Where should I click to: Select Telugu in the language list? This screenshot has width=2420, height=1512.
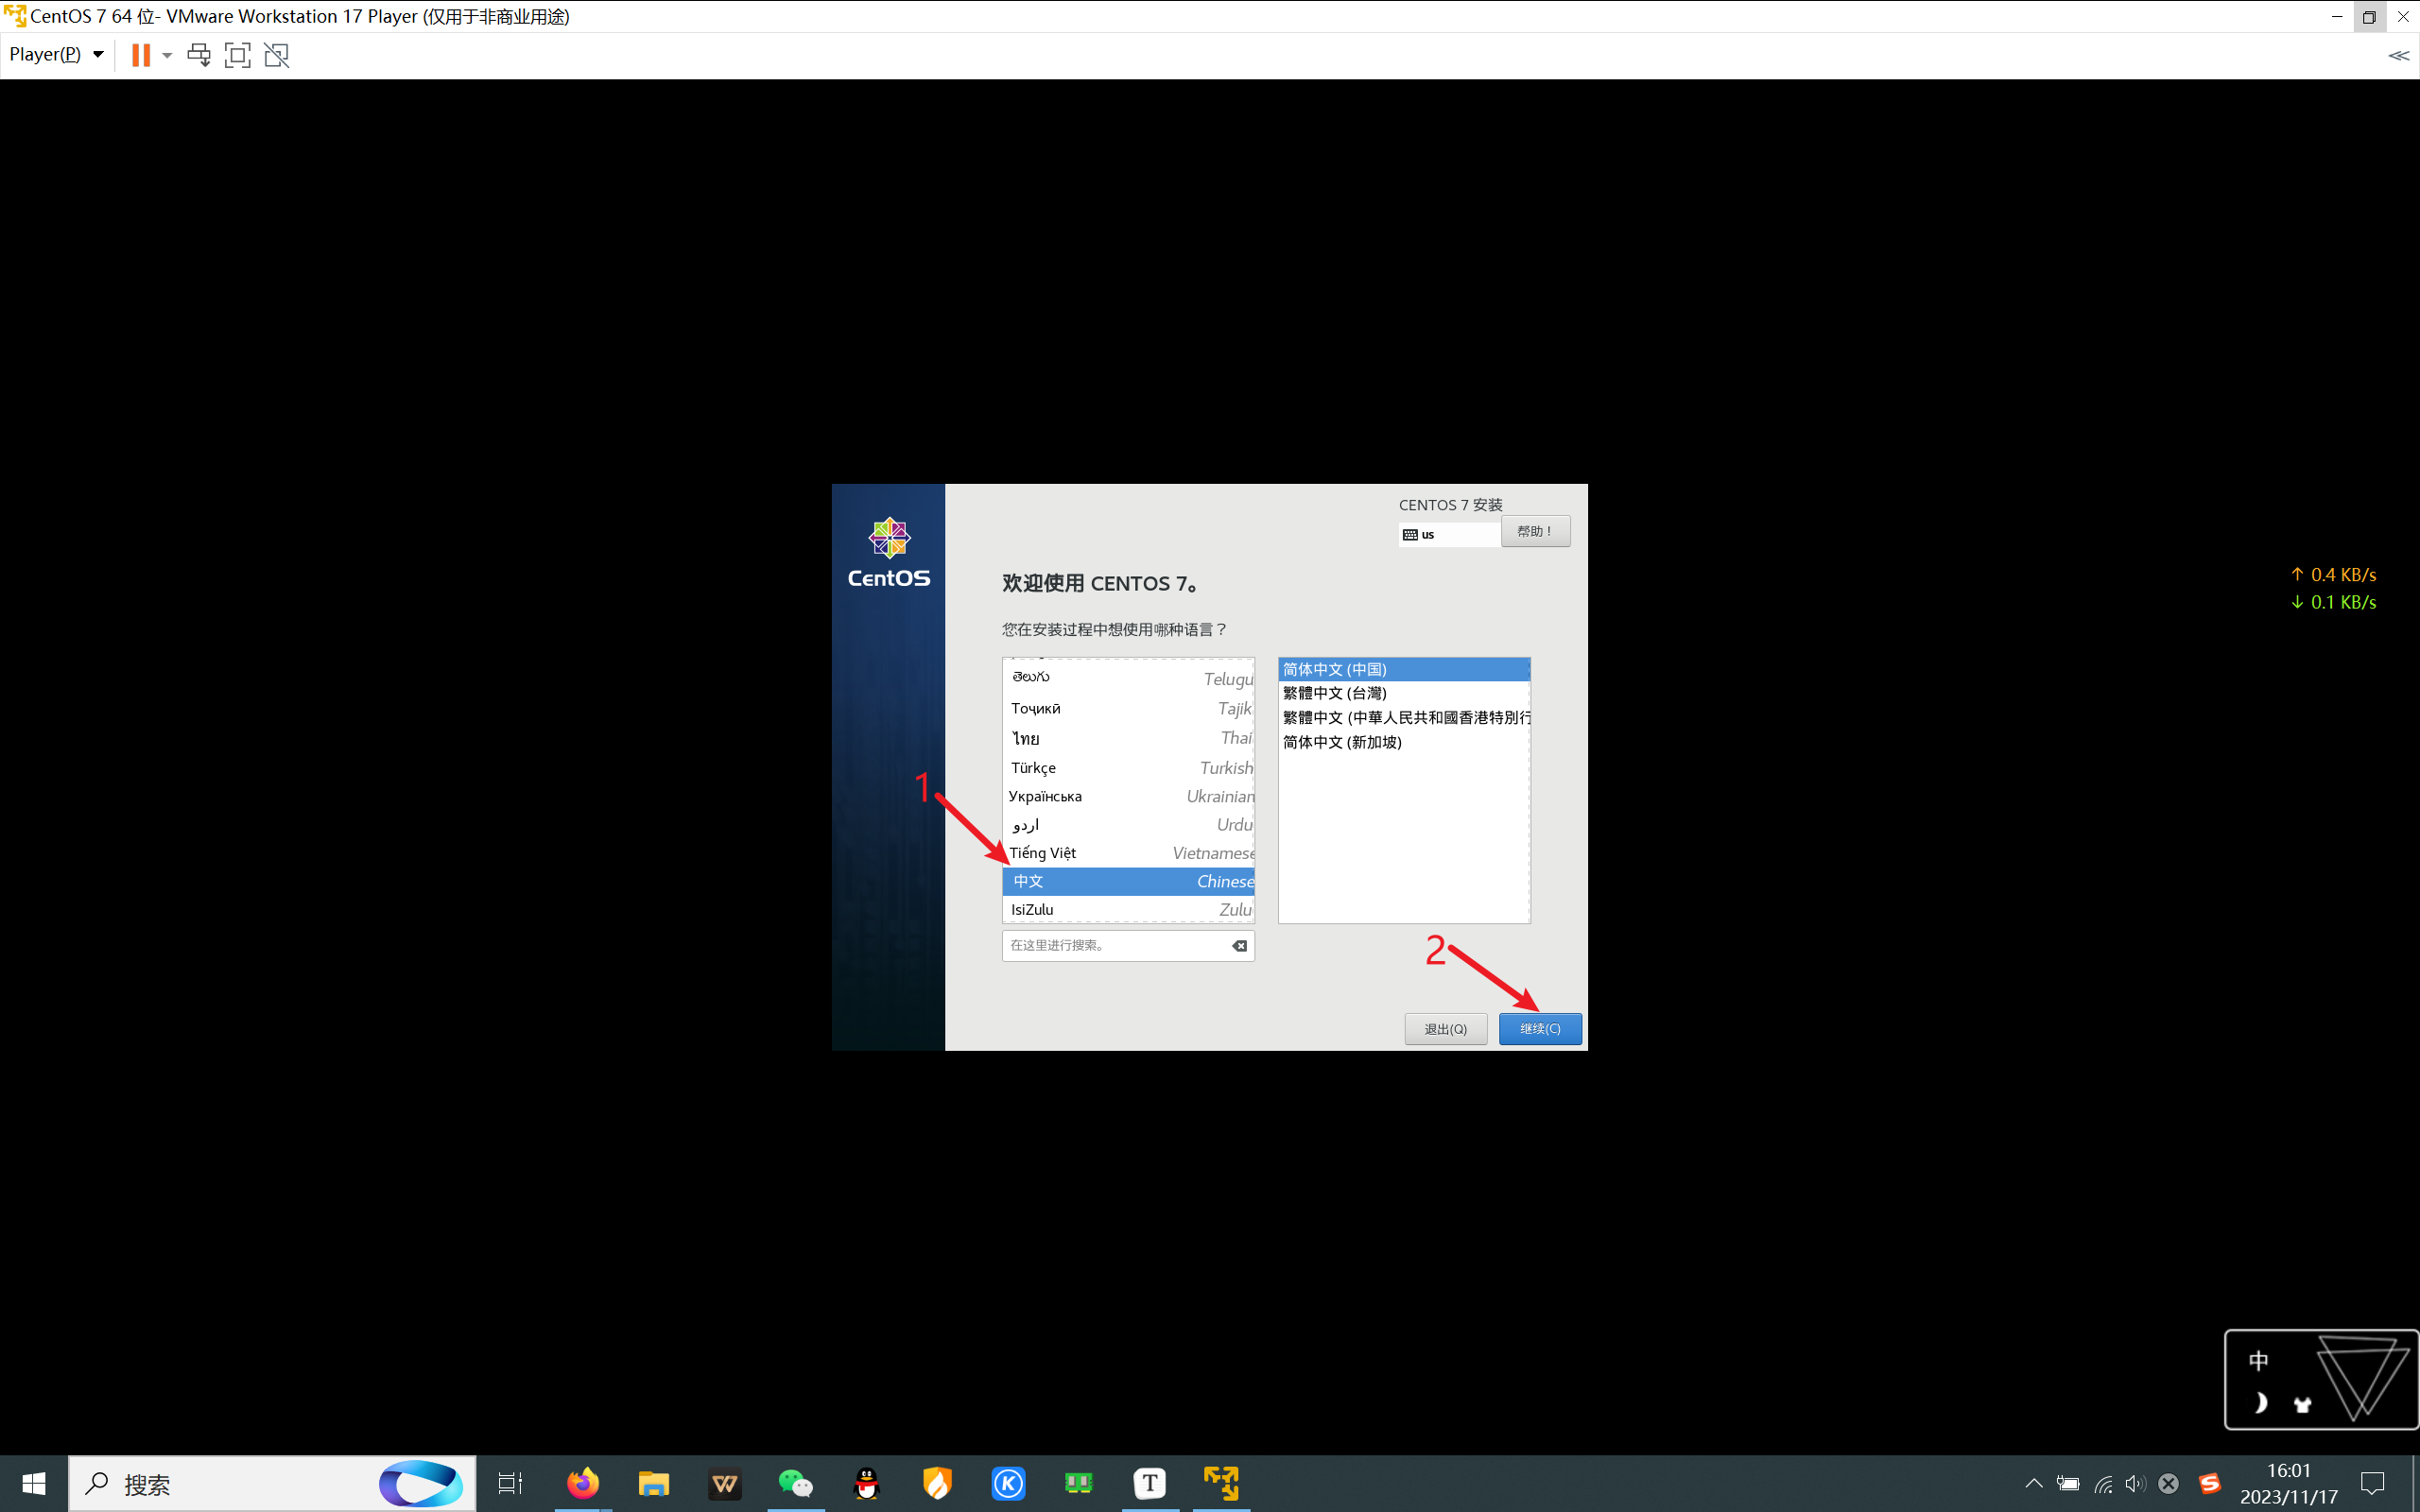(1128, 678)
